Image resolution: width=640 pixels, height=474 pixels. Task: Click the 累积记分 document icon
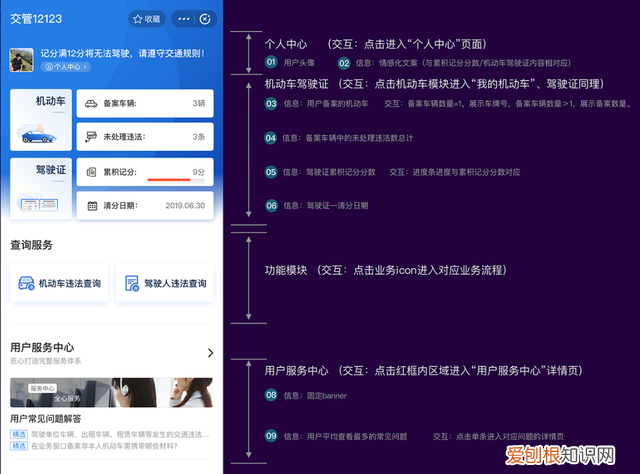[x=91, y=172]
